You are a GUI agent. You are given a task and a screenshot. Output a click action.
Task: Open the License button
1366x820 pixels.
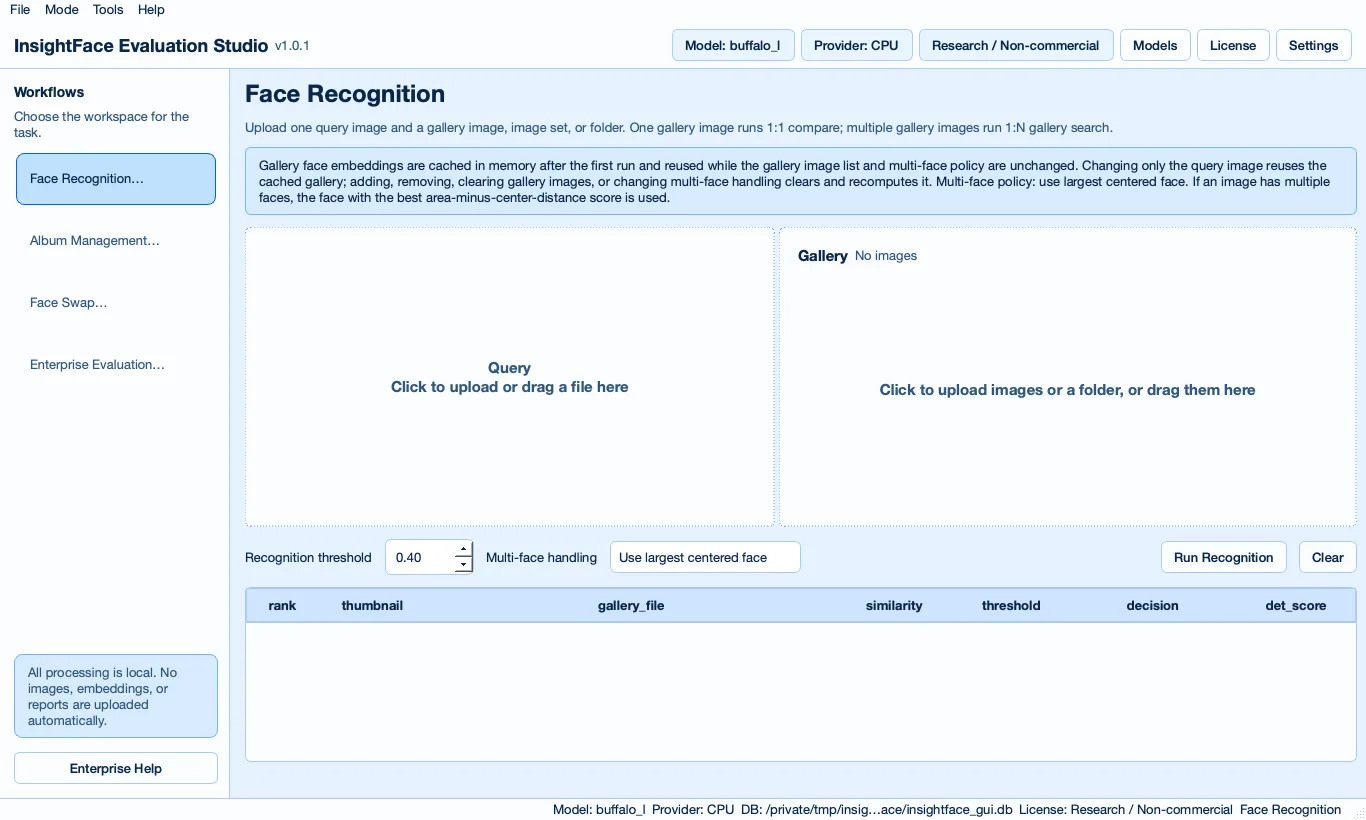pyautogui.click(x=1233, y=45)
